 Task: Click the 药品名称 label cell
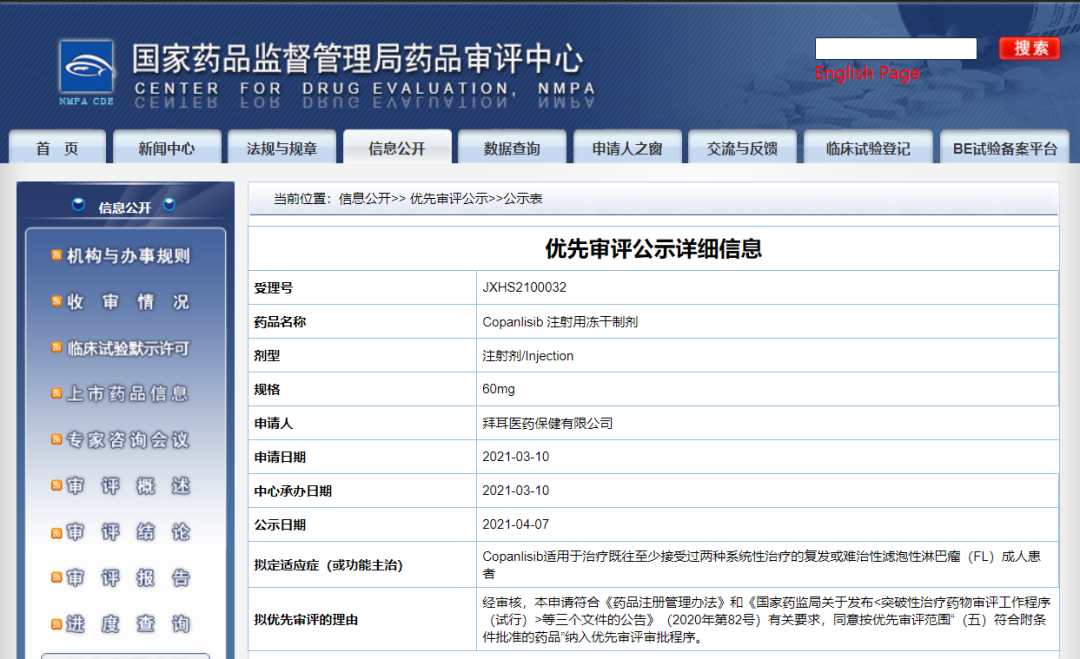(x=362, y=322)
